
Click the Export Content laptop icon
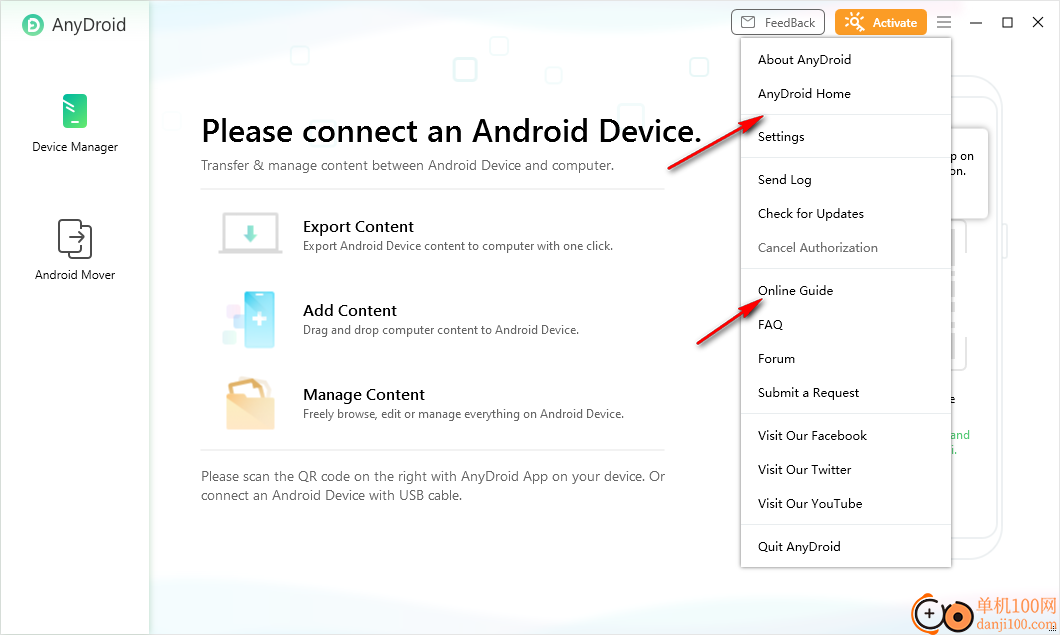(250, 233)
